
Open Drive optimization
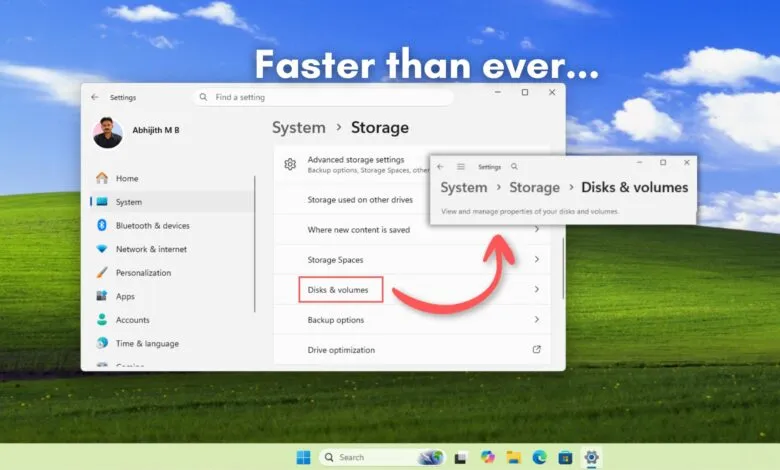[412, 350]
